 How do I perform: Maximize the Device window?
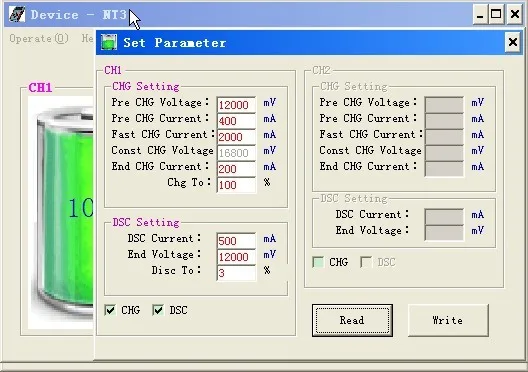pos(496,14)
